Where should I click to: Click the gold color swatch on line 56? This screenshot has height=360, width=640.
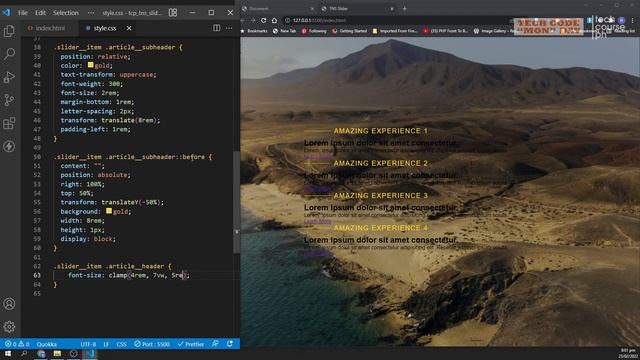109,211
